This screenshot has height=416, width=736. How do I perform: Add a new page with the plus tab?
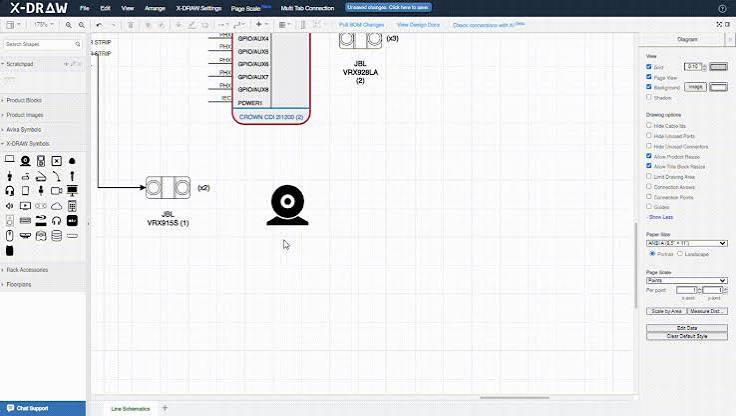click(165, 408)
